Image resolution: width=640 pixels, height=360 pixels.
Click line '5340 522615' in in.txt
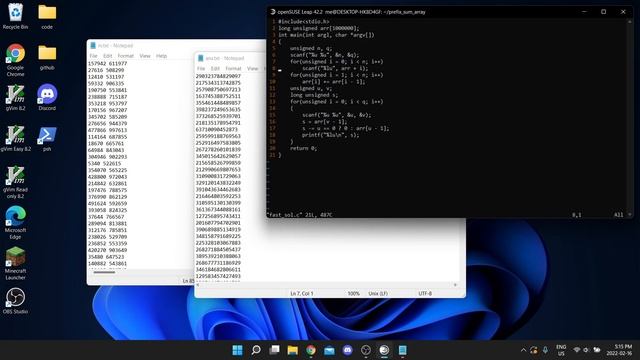[104, 164]
